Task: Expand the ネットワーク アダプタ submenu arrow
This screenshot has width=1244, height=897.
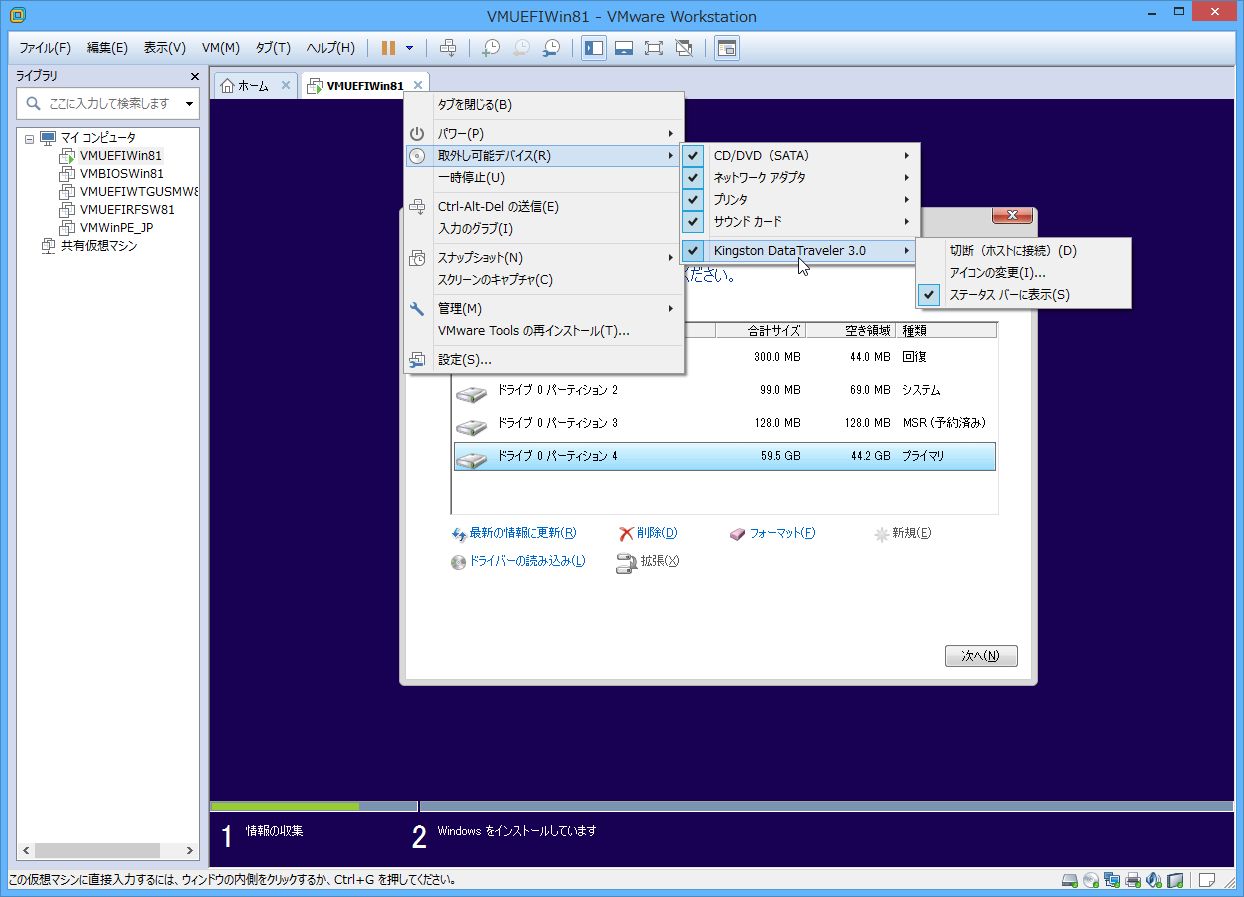Action: 907,177
